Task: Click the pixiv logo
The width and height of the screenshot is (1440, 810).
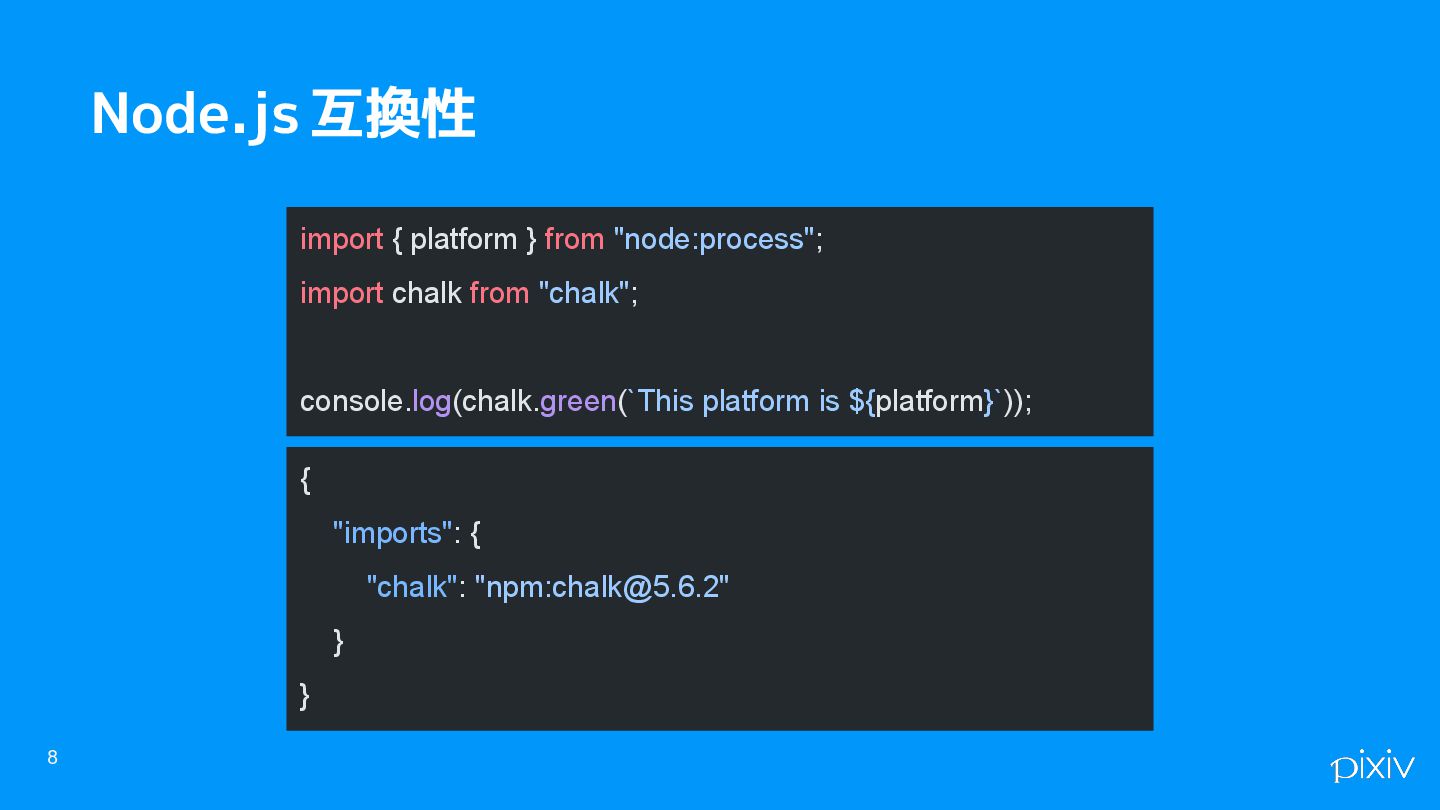Action: [x=1372, y=765]
